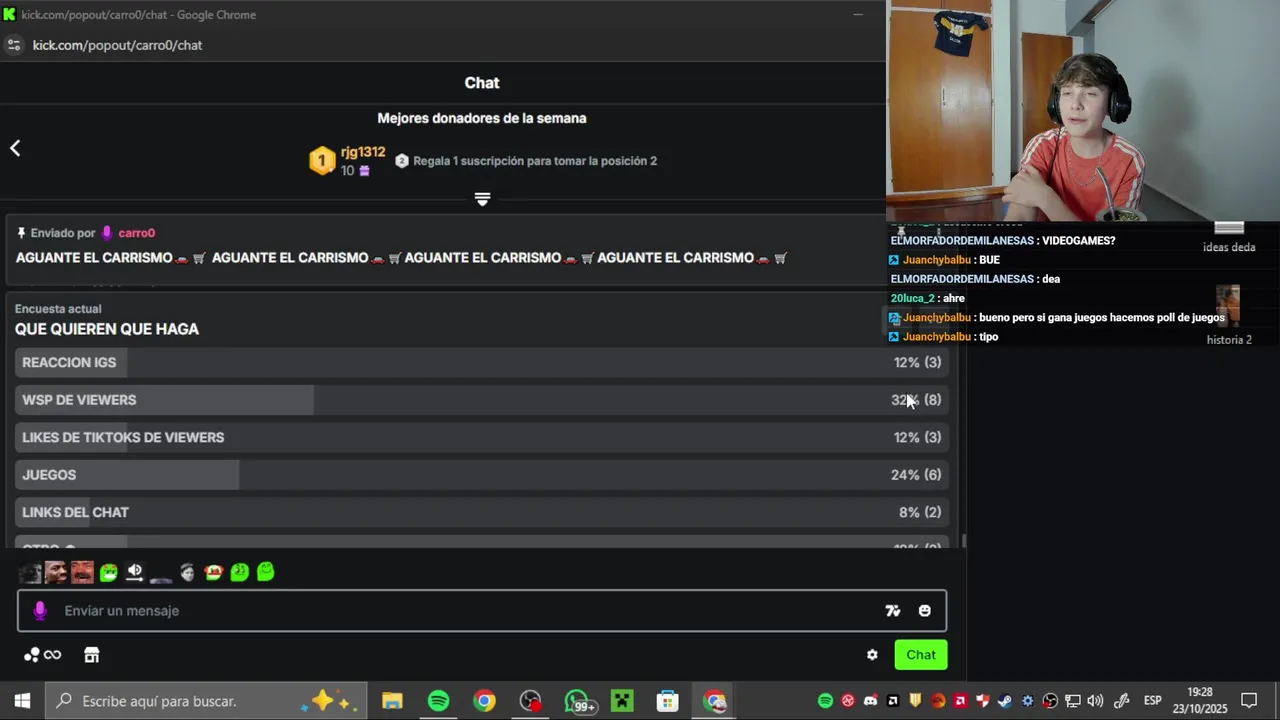The image size is (1280, 720).
Task: Focus the Enviar un mensaje input
Action: [482, 611]
